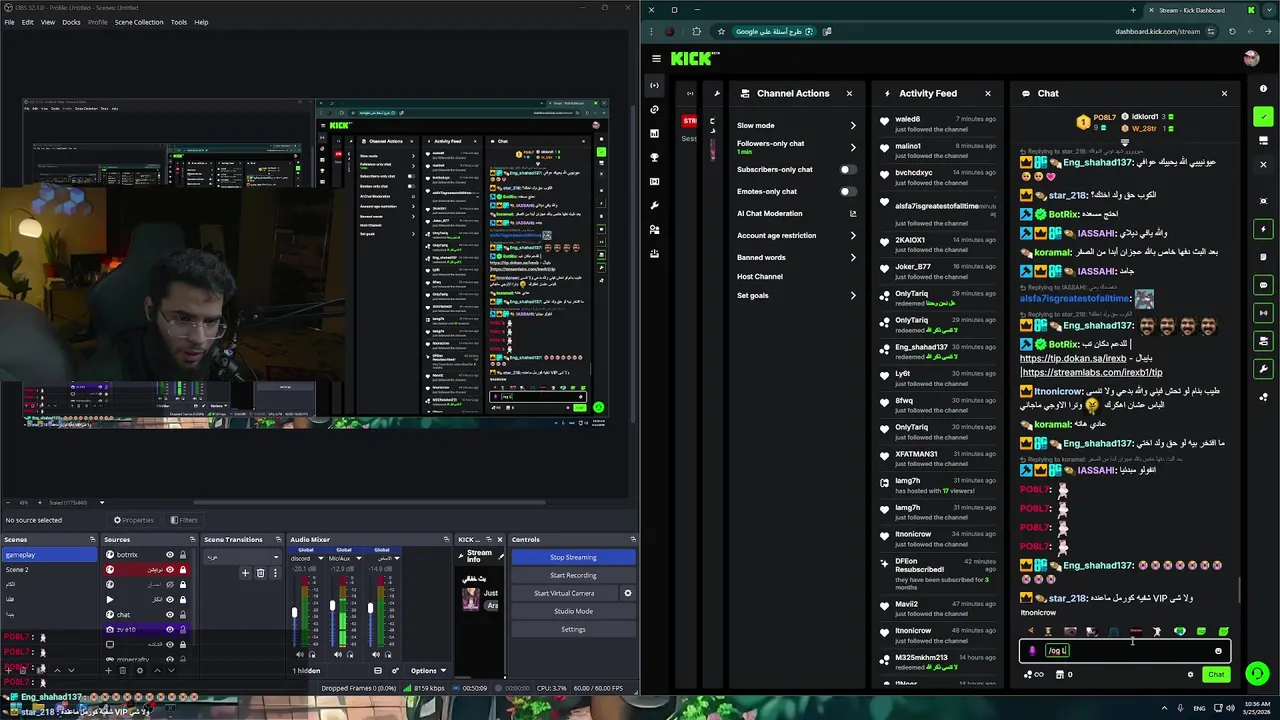The width and height of the screenshot is (1280, 720).
Task: Expand Followers-only chat options
Action: [853, 147]
